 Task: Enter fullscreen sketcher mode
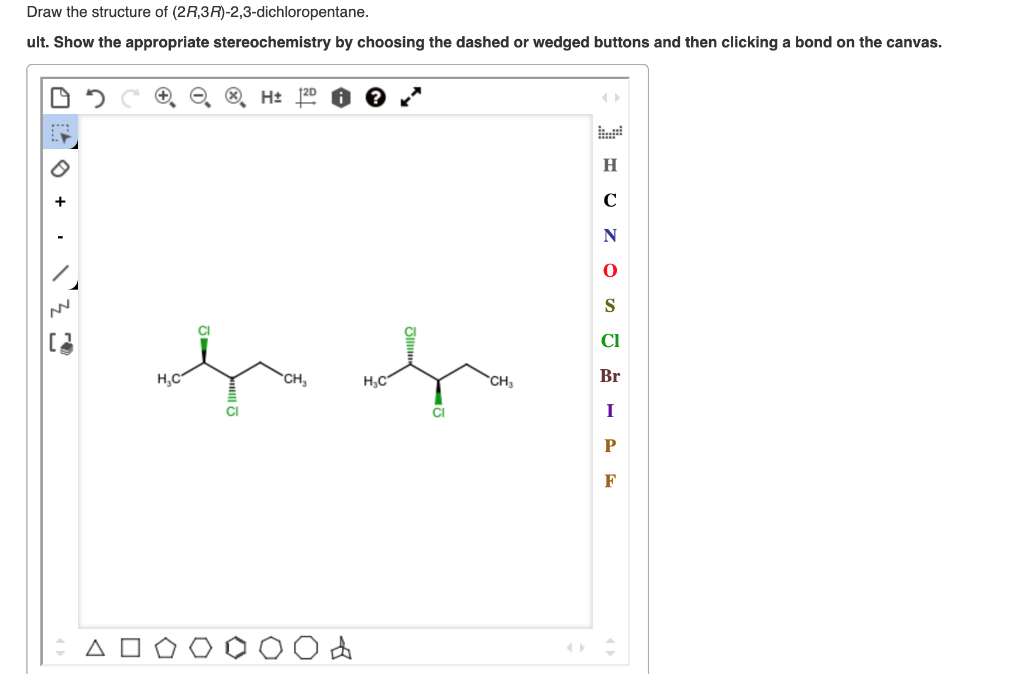[408, 97]
